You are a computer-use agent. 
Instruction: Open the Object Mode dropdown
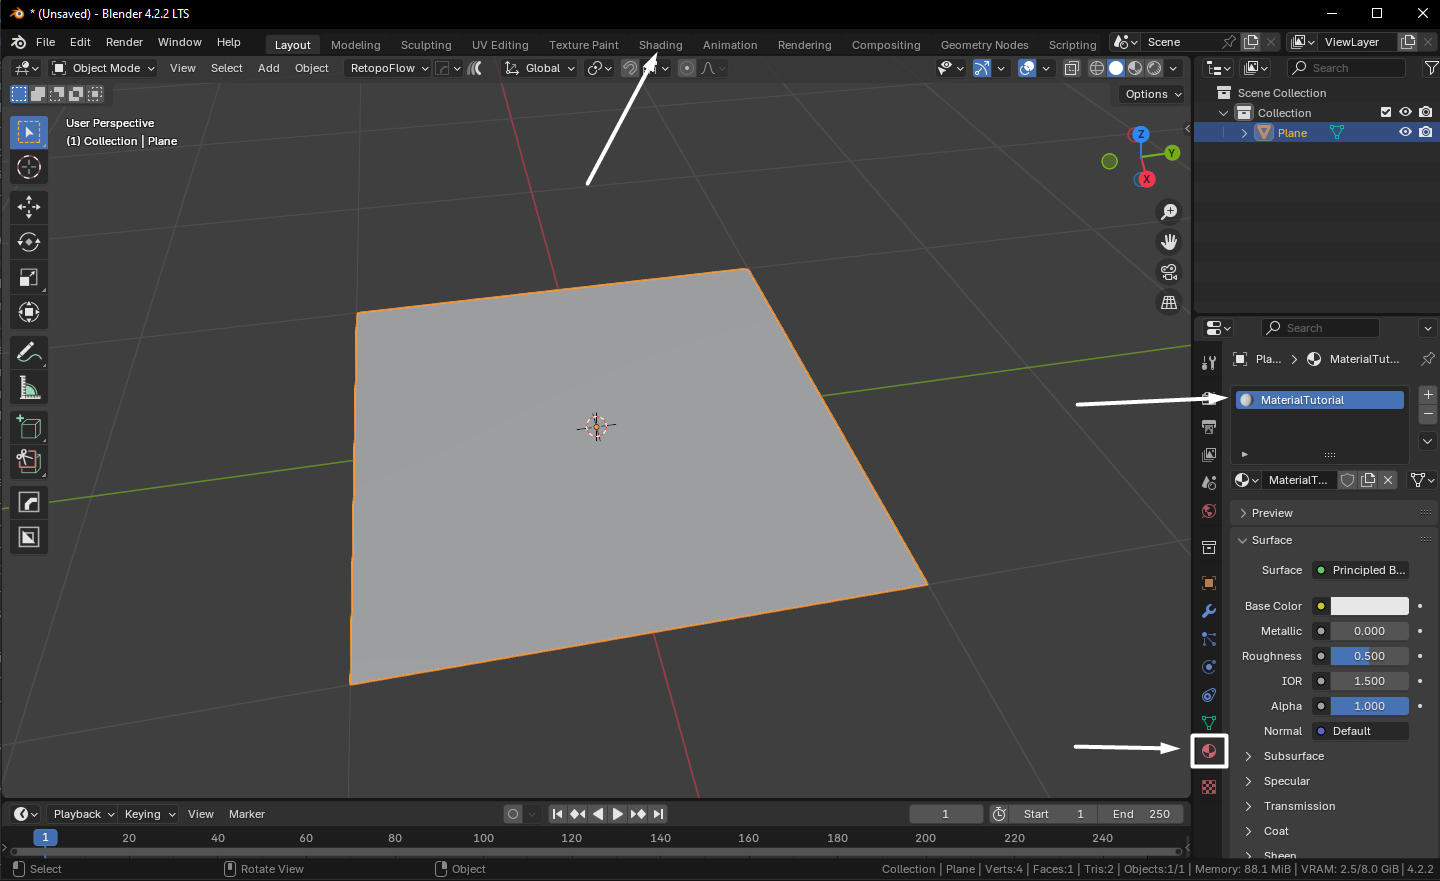coord(104,68)
